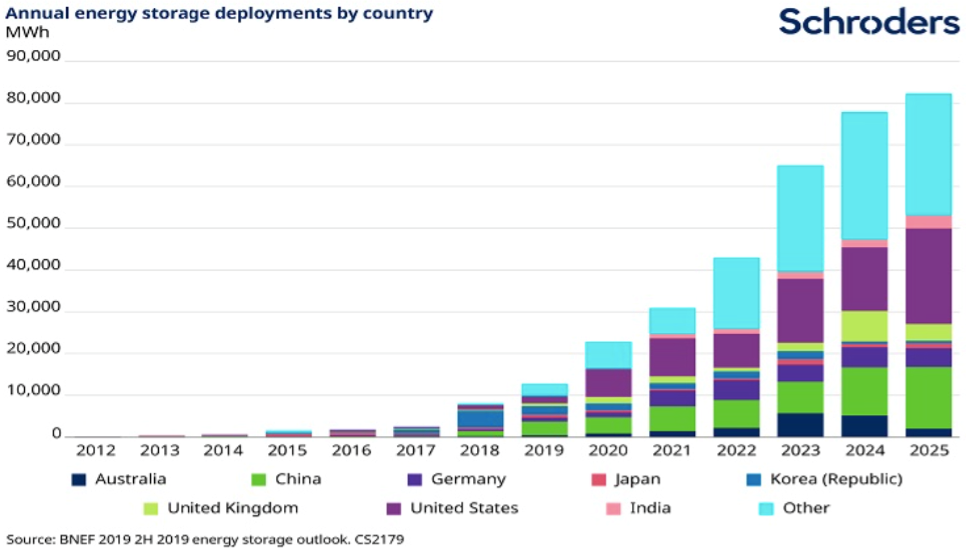Viewport: 966px width, 550px height.
Task: Click the Australia segment of 2023 bar
Action: coord(800,425)
